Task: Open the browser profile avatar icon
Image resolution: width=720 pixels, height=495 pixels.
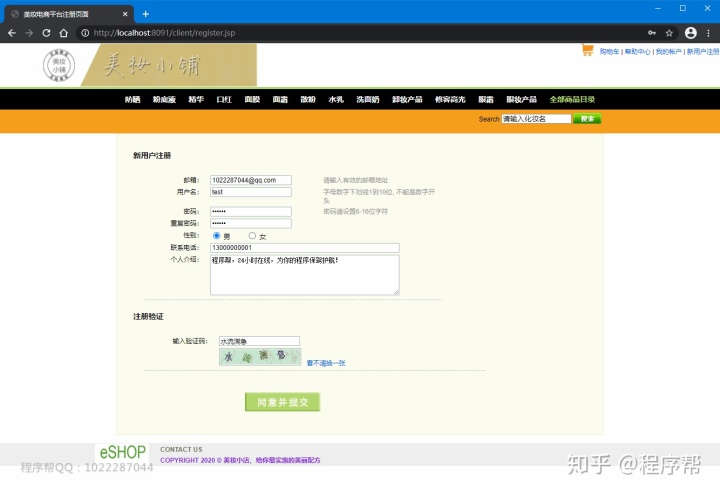Action: [x=691, y=33]
